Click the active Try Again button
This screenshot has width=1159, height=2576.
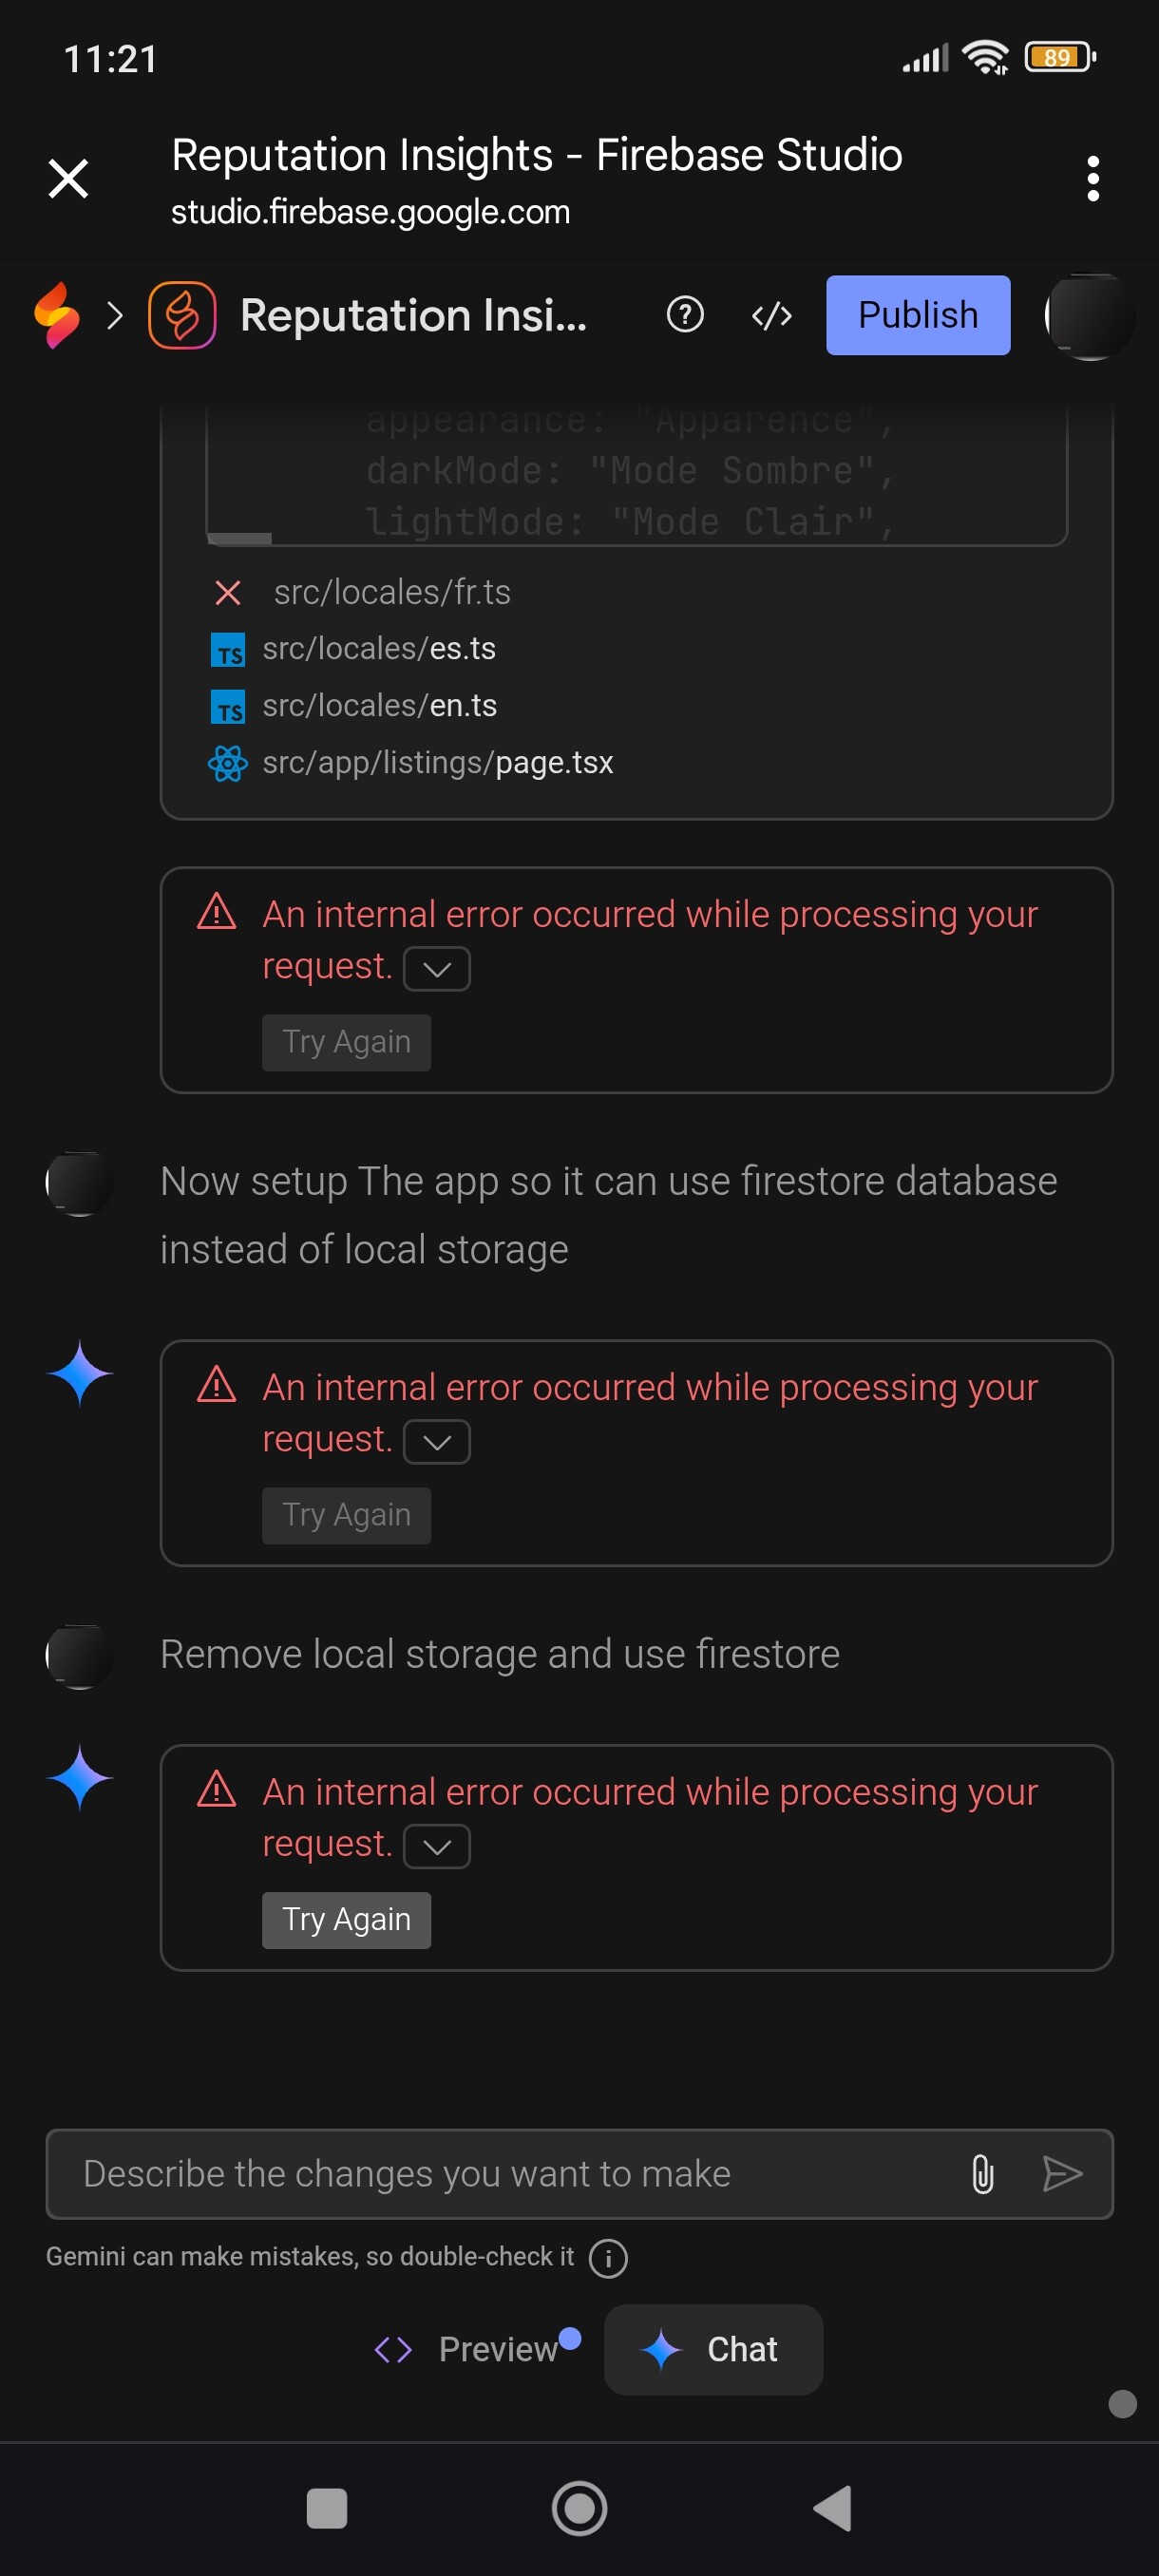click(x=346, y=1920)
